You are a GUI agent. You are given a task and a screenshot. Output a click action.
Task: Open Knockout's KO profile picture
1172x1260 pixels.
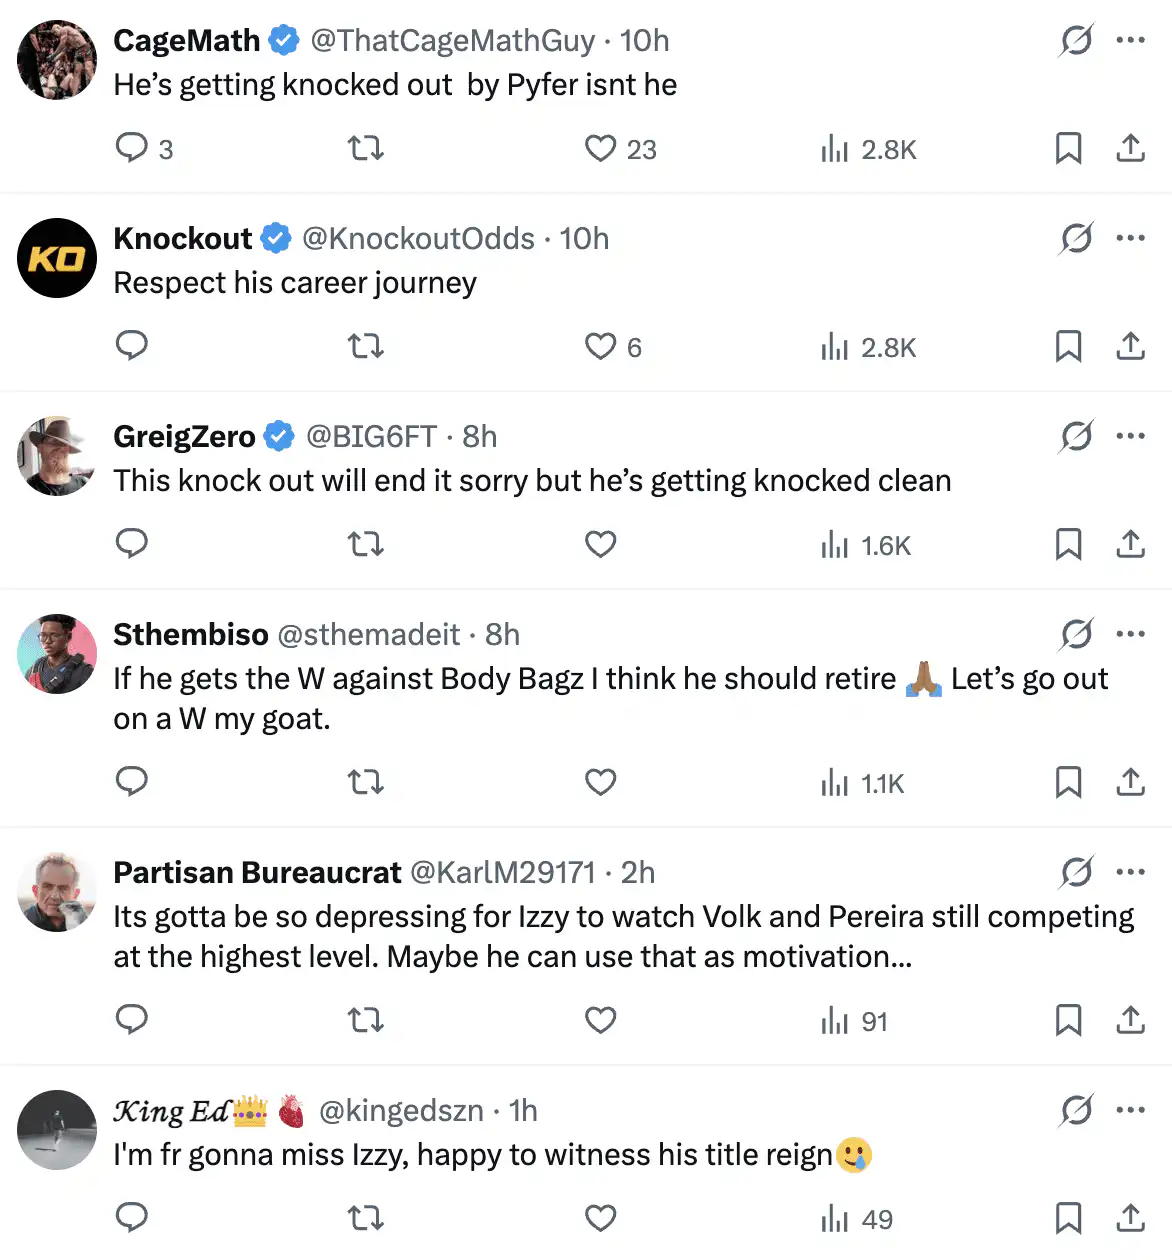(x=57, y=258)
